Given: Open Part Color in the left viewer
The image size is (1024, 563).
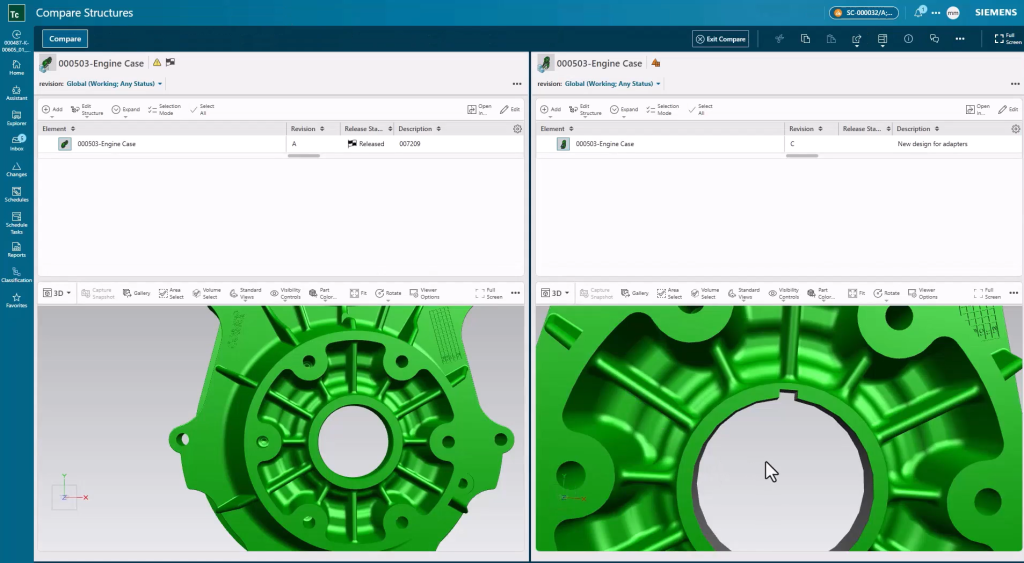Looking at the screenshot, I should click(323, 293).
